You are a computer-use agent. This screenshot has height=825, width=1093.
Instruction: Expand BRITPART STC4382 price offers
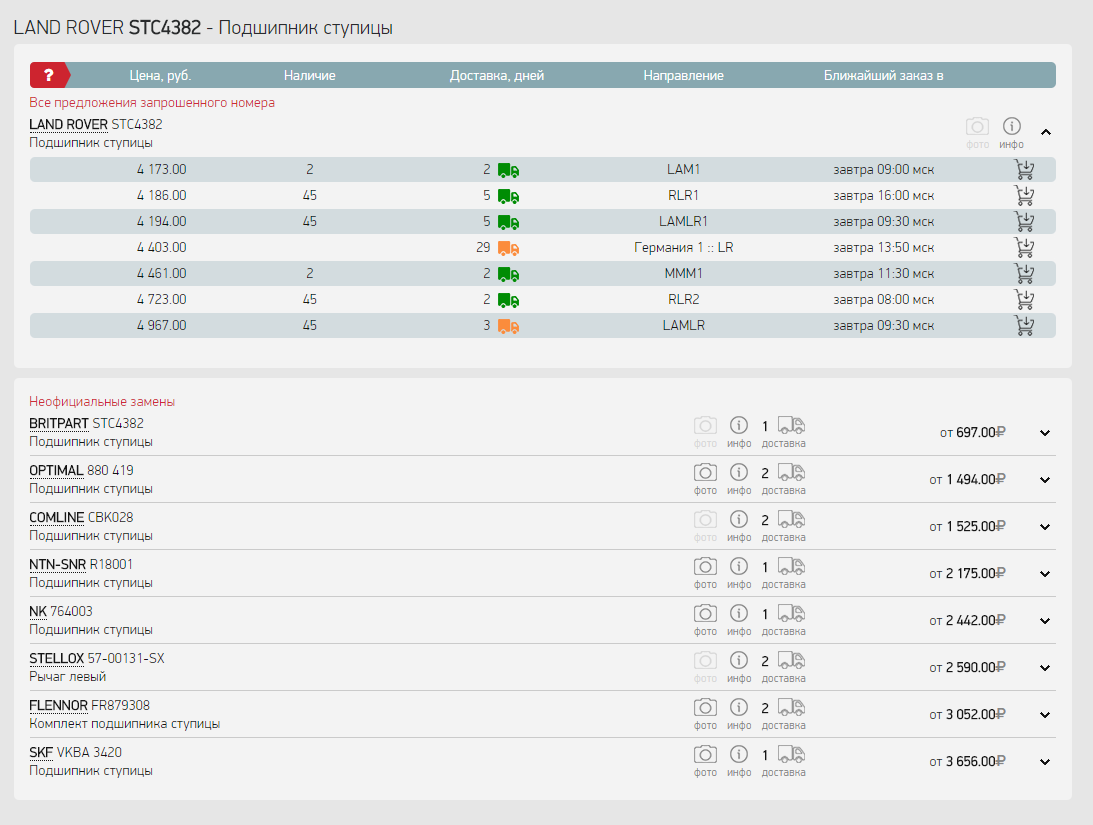point(1045,433)
